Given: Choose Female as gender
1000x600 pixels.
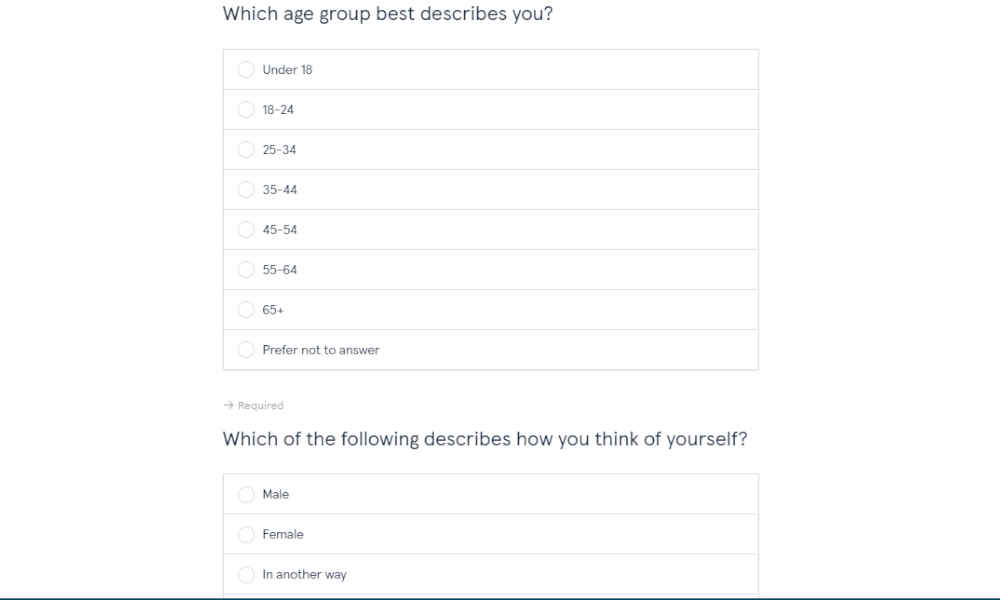Looking at the screenshot, I should point(246,534).
